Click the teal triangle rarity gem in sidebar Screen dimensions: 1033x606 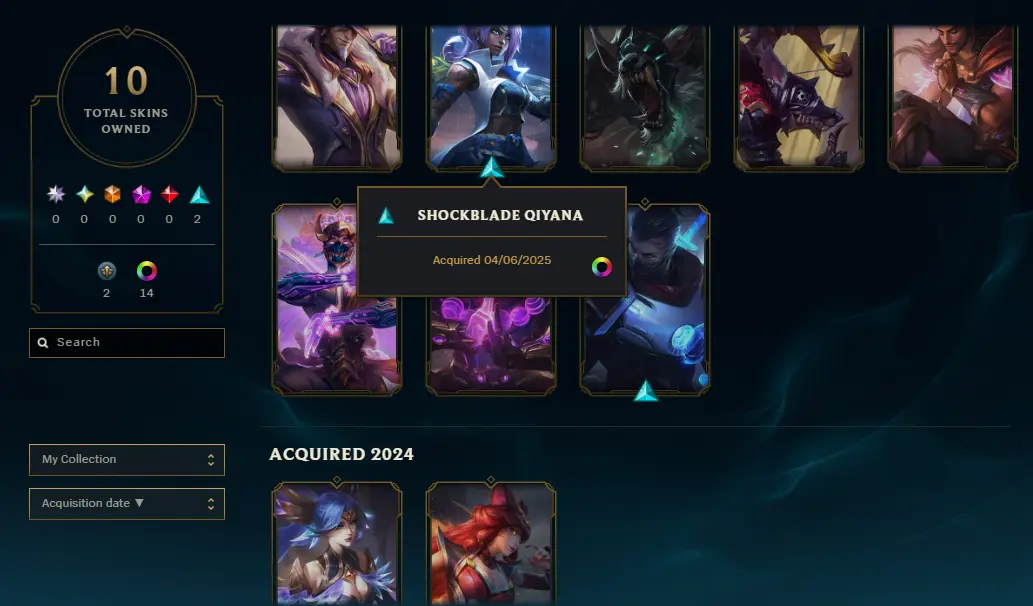tap(199, 194)
